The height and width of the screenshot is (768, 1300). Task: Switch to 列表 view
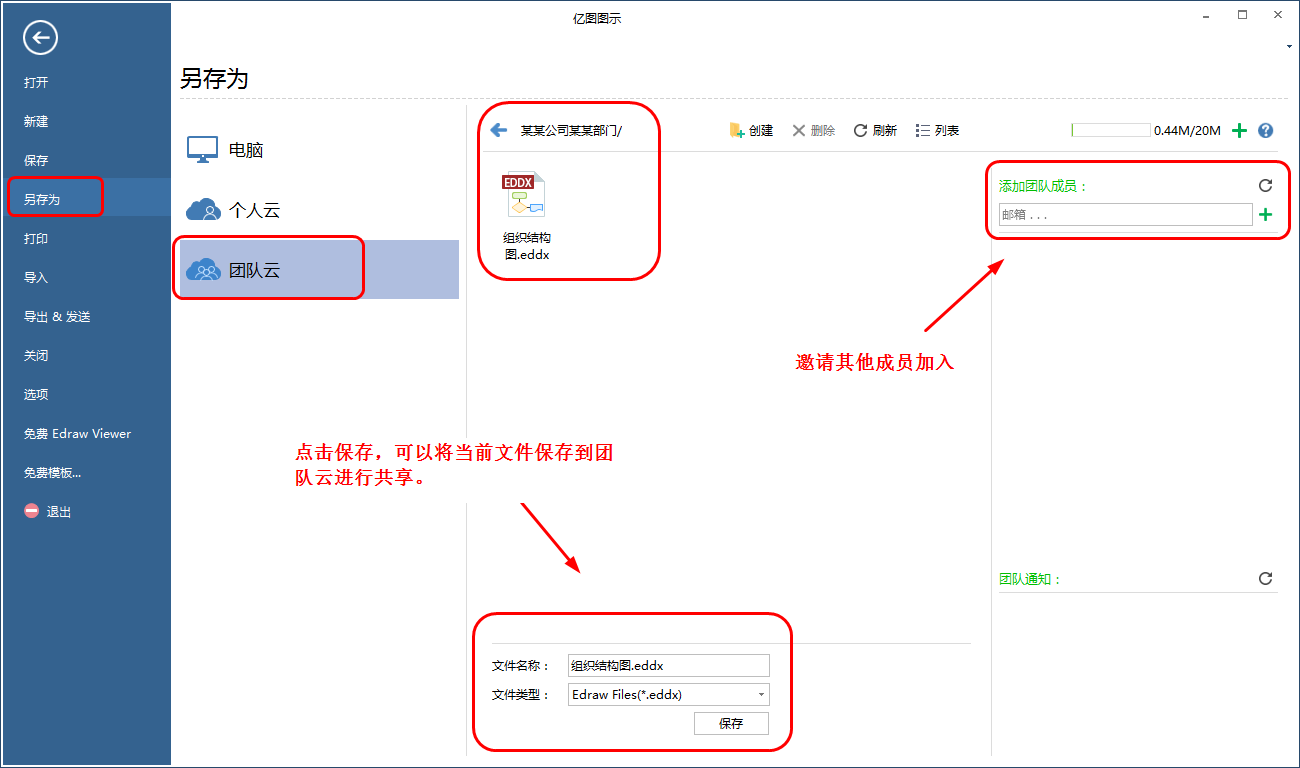pyautogui.click(x=937, y=130)
